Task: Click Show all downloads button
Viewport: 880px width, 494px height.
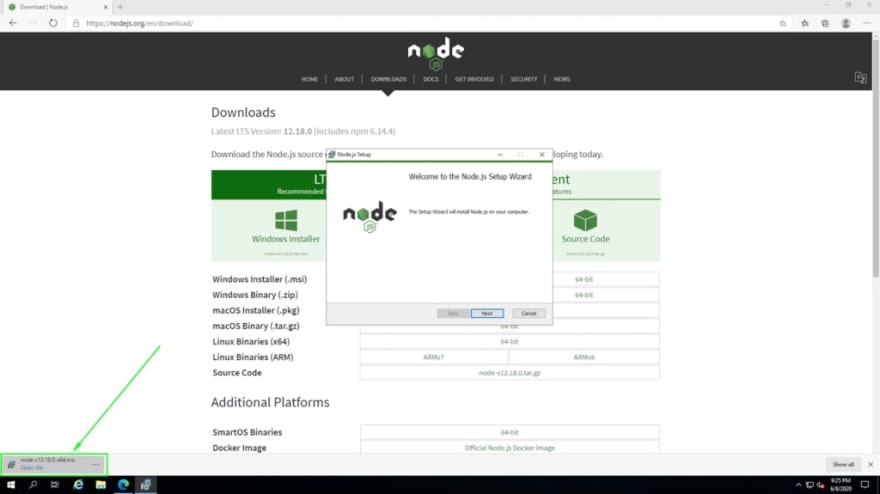Action: point(843,464)
